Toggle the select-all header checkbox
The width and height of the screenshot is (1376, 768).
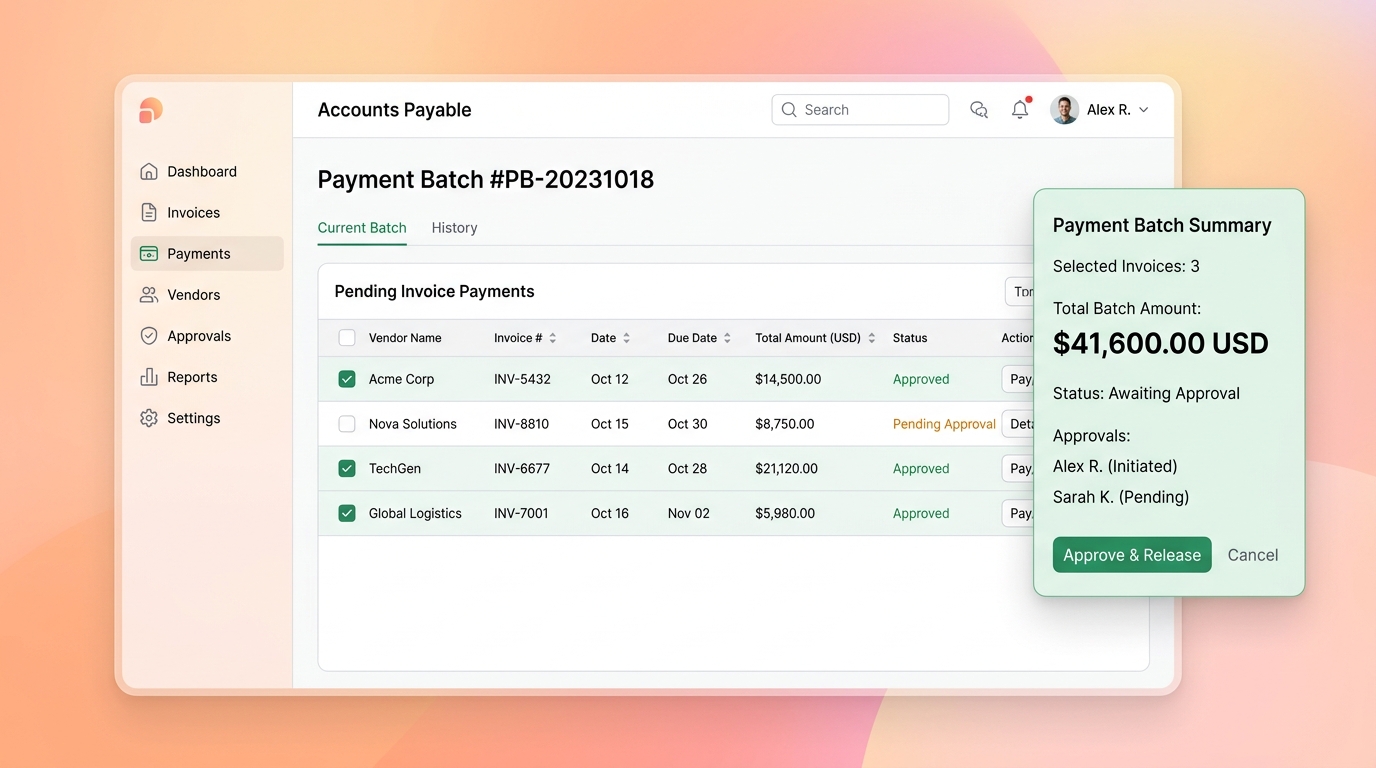tap(347, 338)
